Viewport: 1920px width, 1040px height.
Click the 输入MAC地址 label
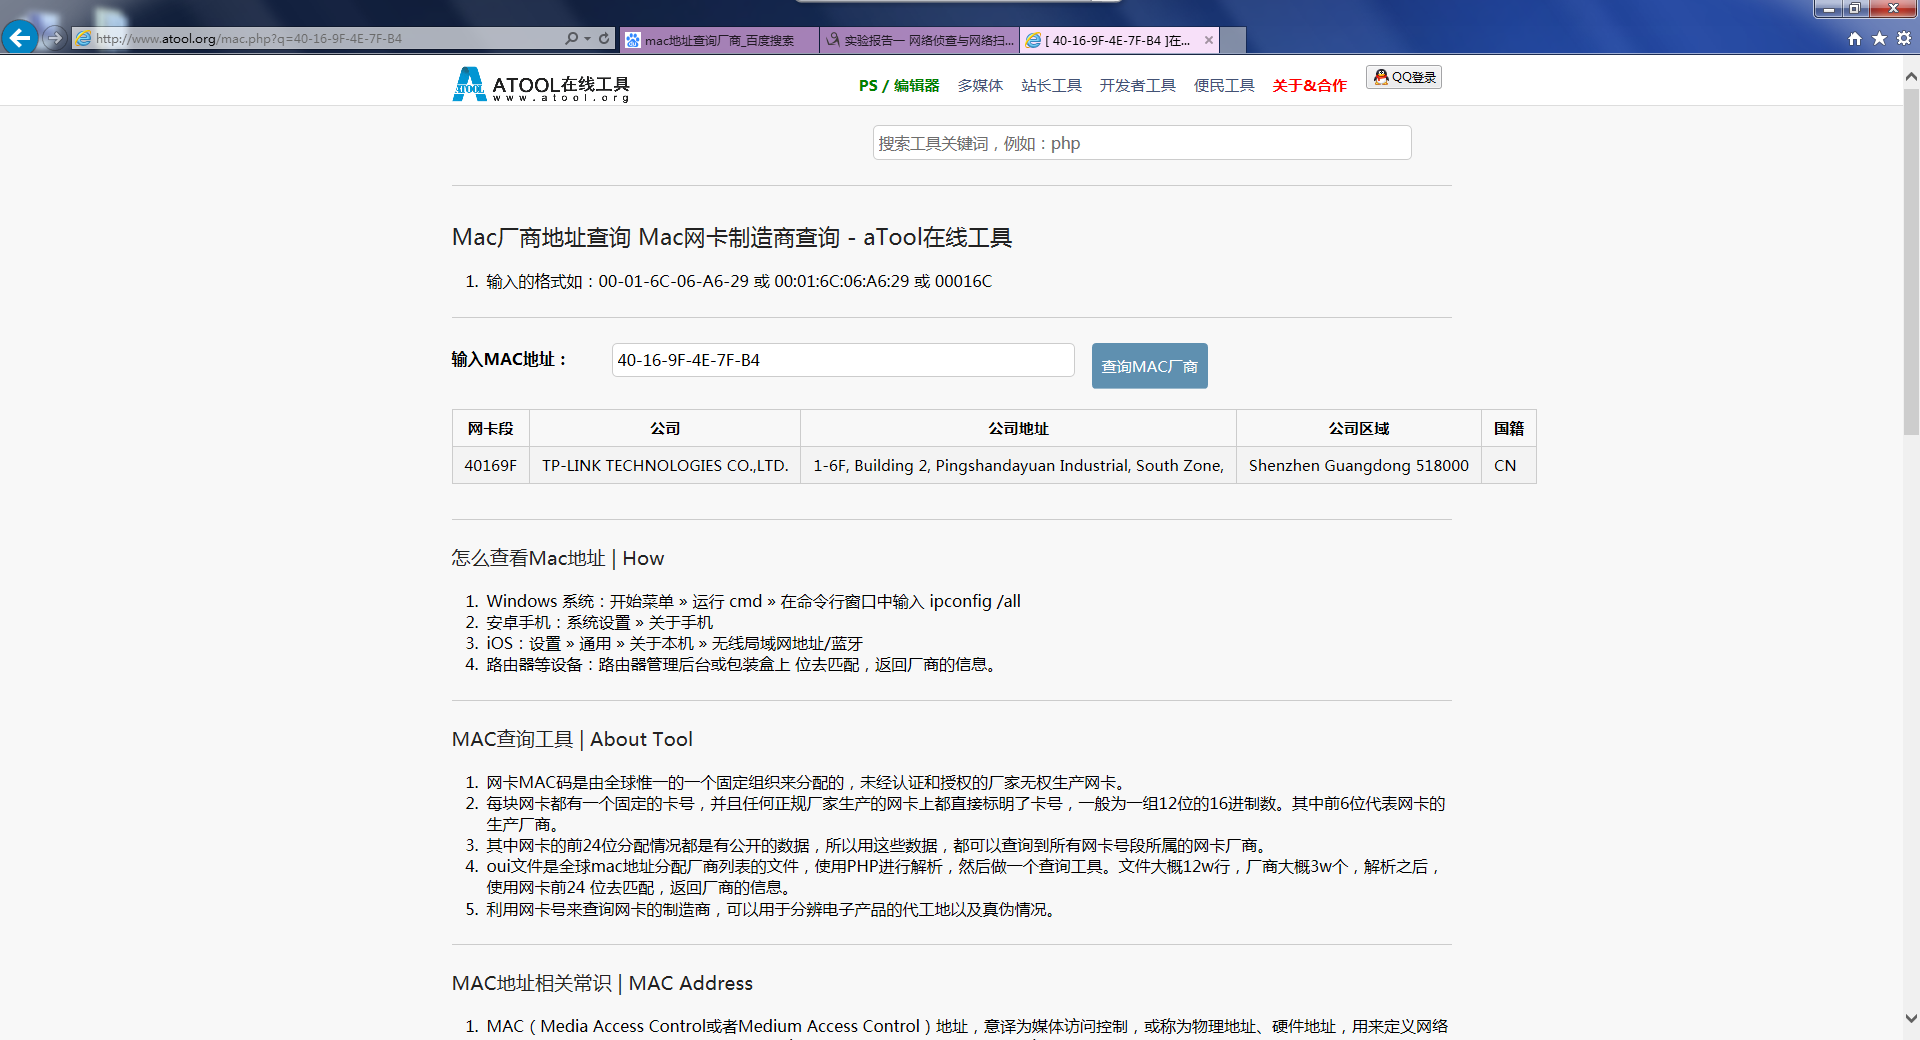[510, 359]
